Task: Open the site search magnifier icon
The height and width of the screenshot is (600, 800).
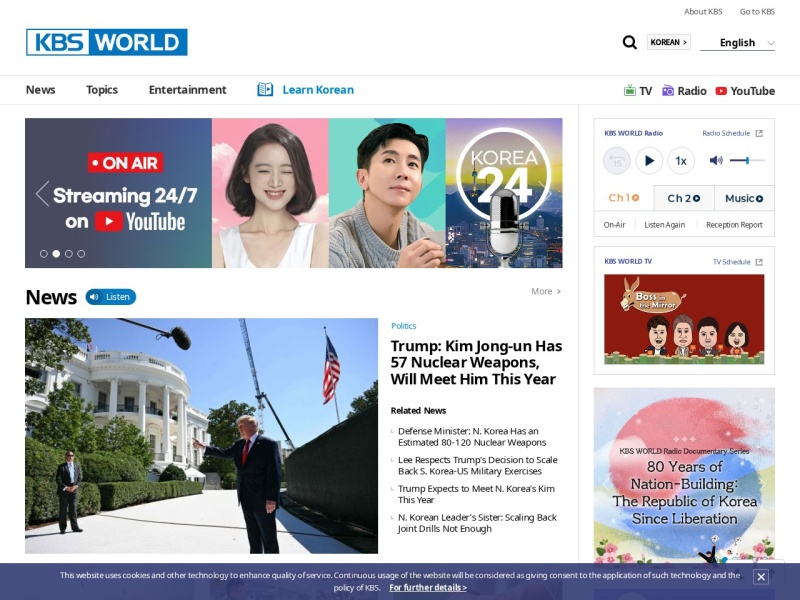Action: [x=630, y=42]
